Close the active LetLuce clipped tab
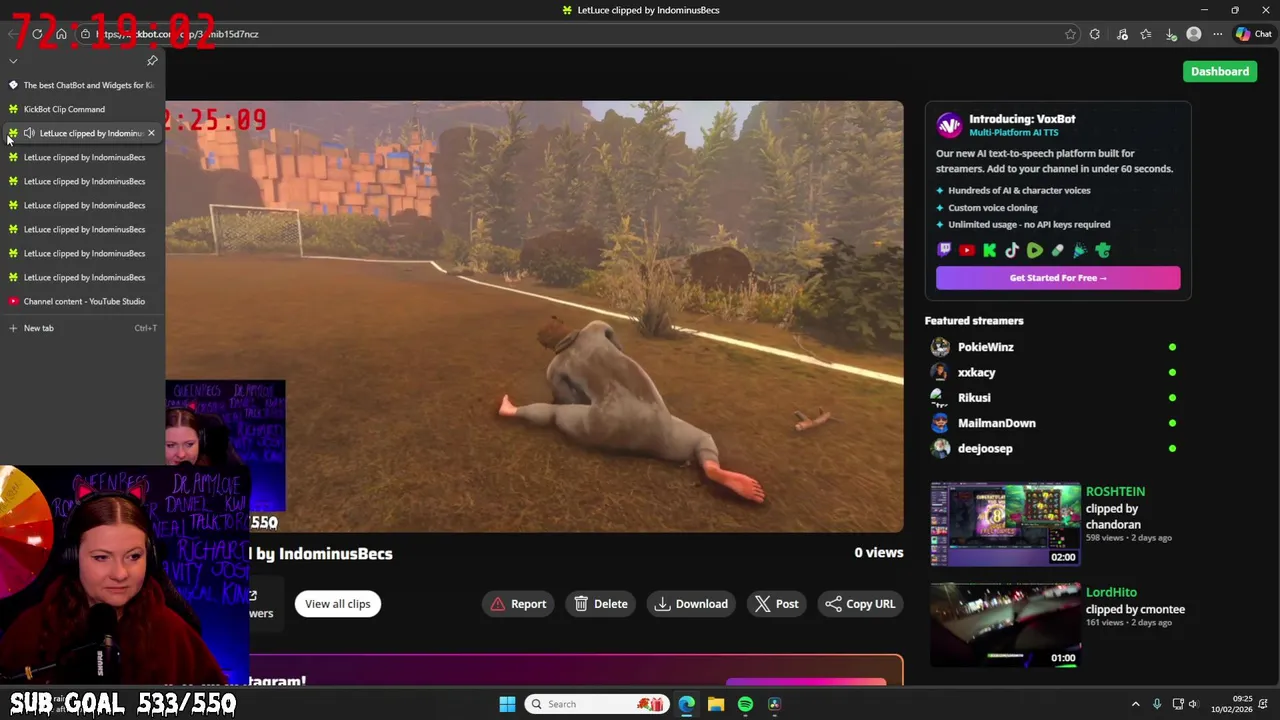Viewport: 1280px width, 720px height. tap(151, 133)
